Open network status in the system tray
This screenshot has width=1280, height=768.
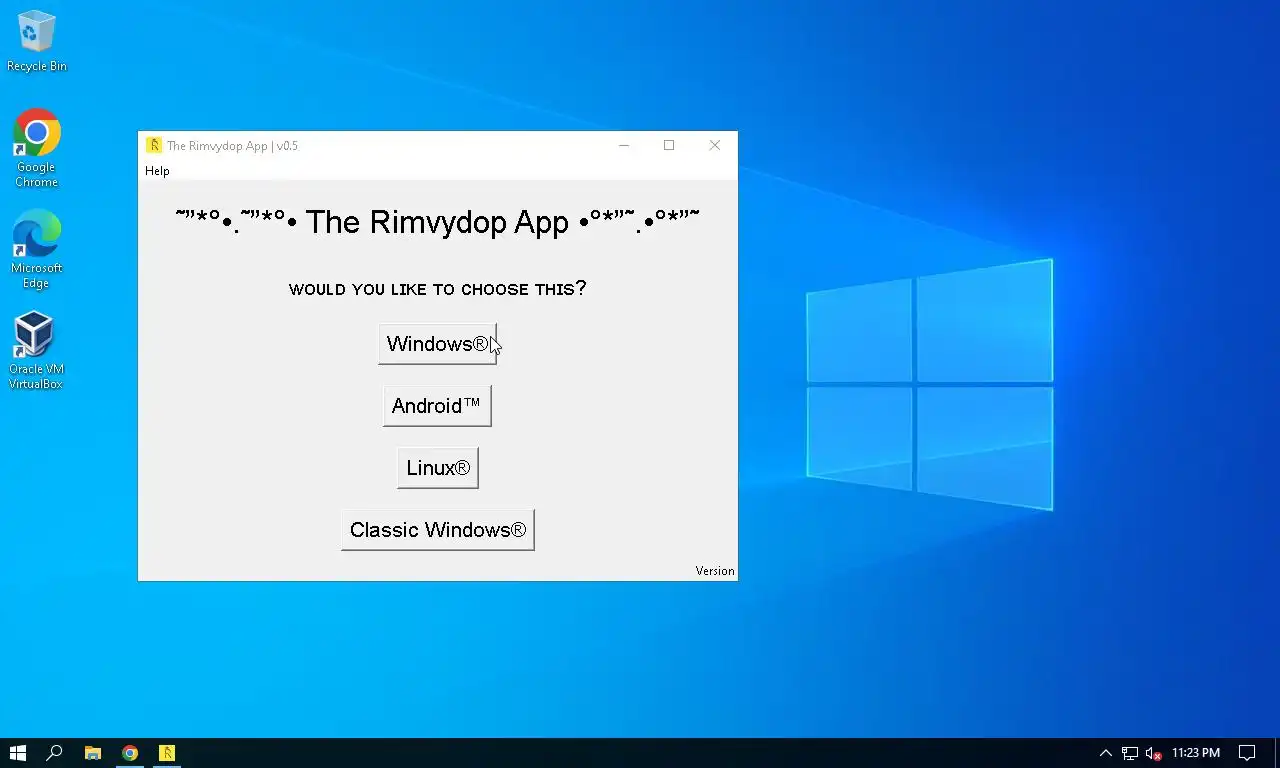pyautogui.click(x=1130, y=753)
